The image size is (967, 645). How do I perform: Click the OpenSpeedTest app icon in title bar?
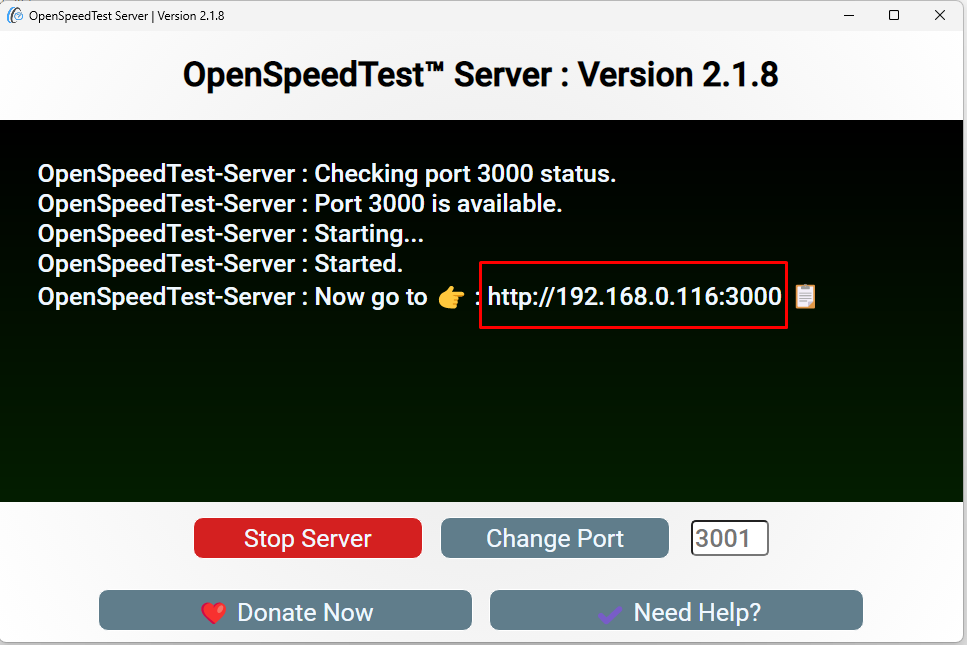click(x=15, y=15)
